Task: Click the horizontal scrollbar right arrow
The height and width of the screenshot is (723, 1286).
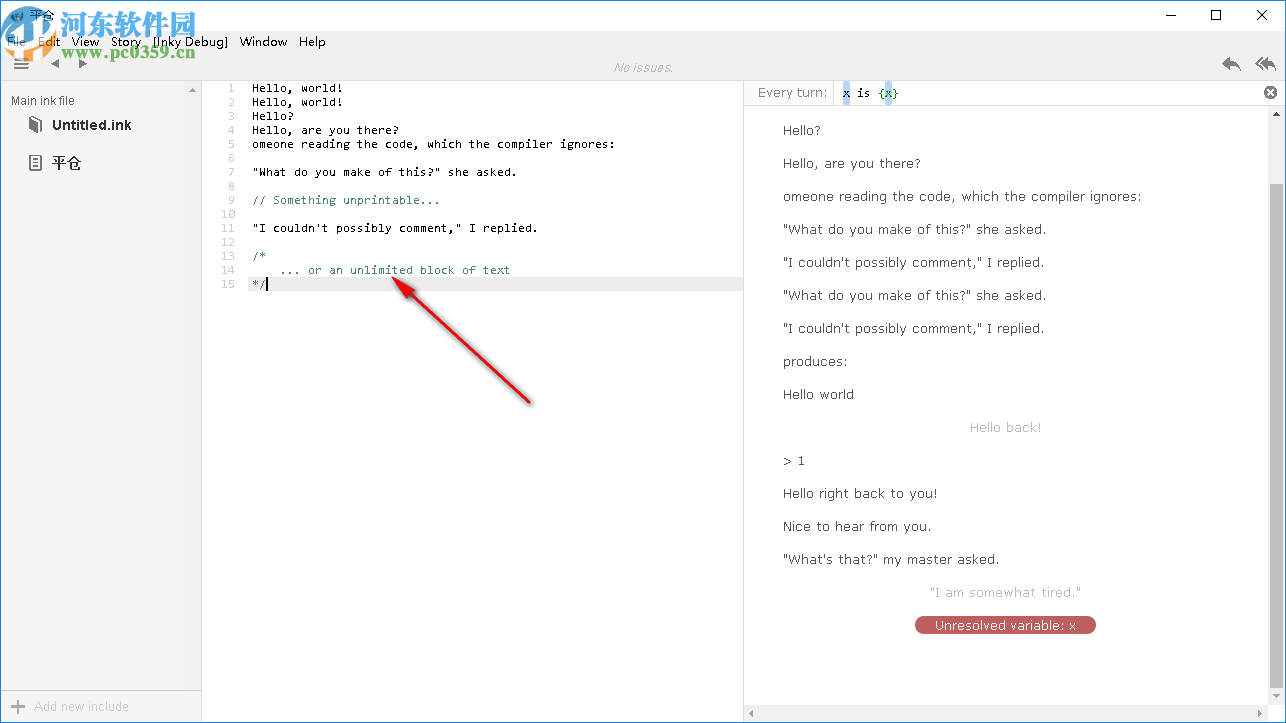Action: pos(1262,713)
